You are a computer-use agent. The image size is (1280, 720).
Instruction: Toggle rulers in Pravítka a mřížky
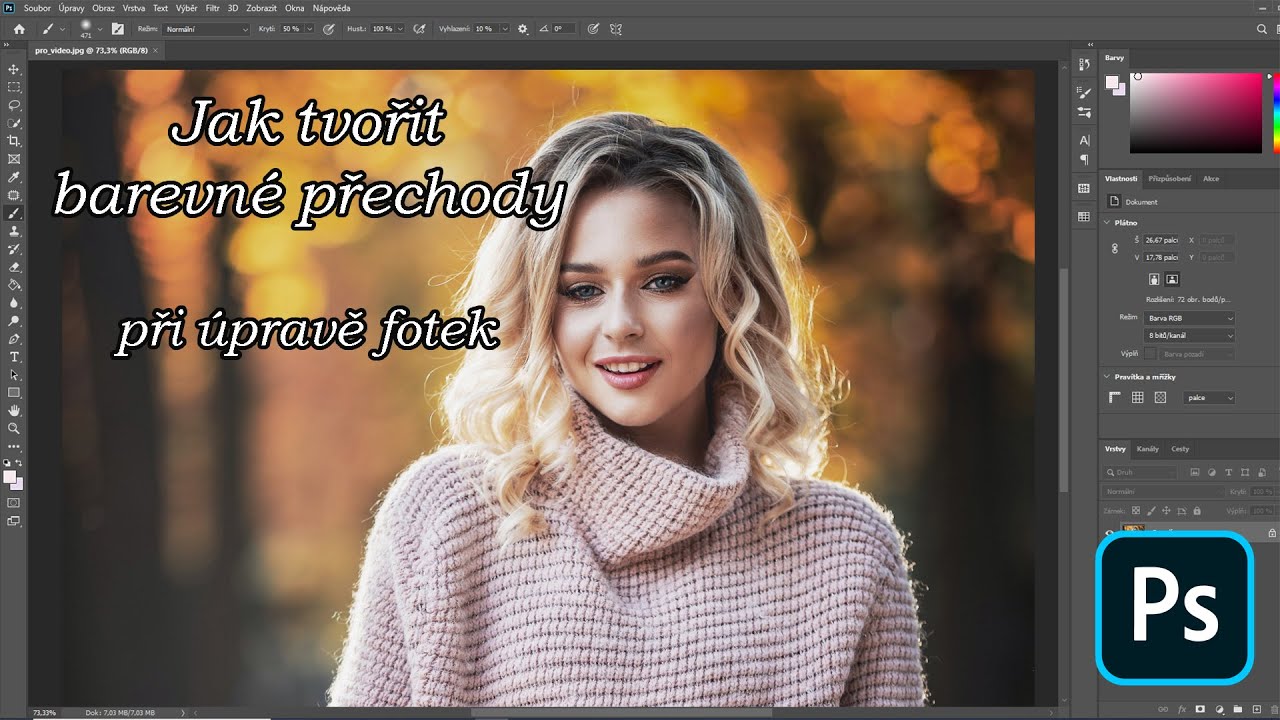1115,397
